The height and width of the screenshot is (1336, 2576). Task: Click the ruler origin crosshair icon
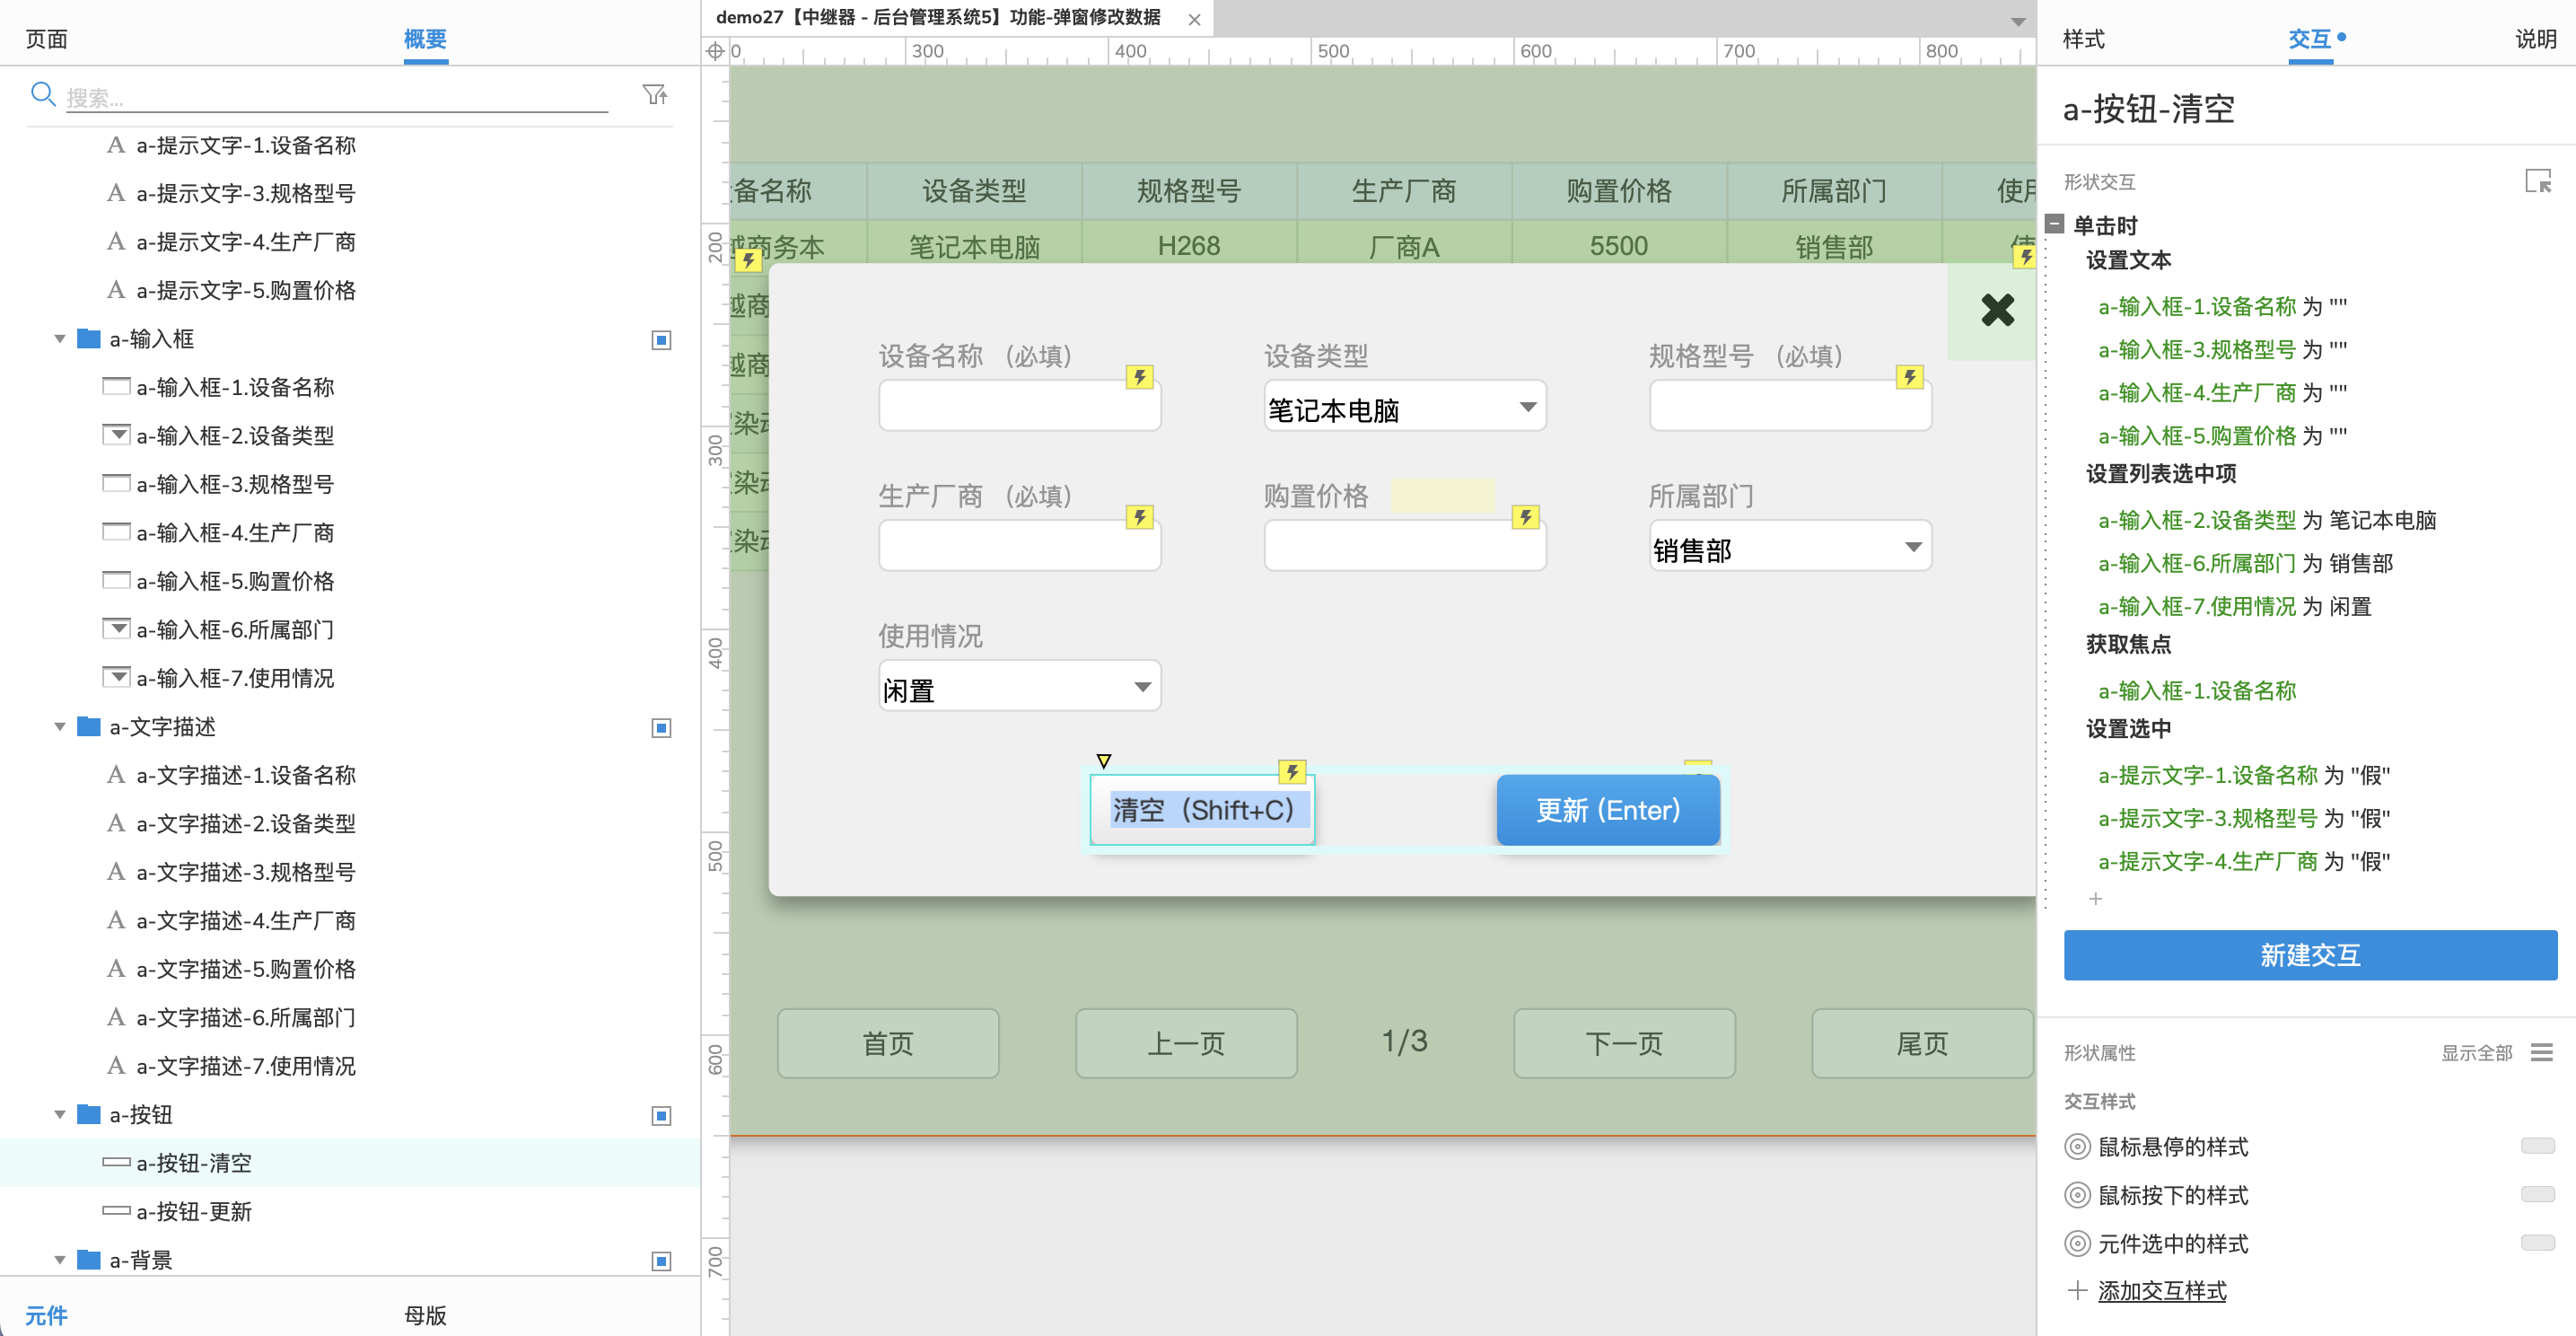point(715,51)
